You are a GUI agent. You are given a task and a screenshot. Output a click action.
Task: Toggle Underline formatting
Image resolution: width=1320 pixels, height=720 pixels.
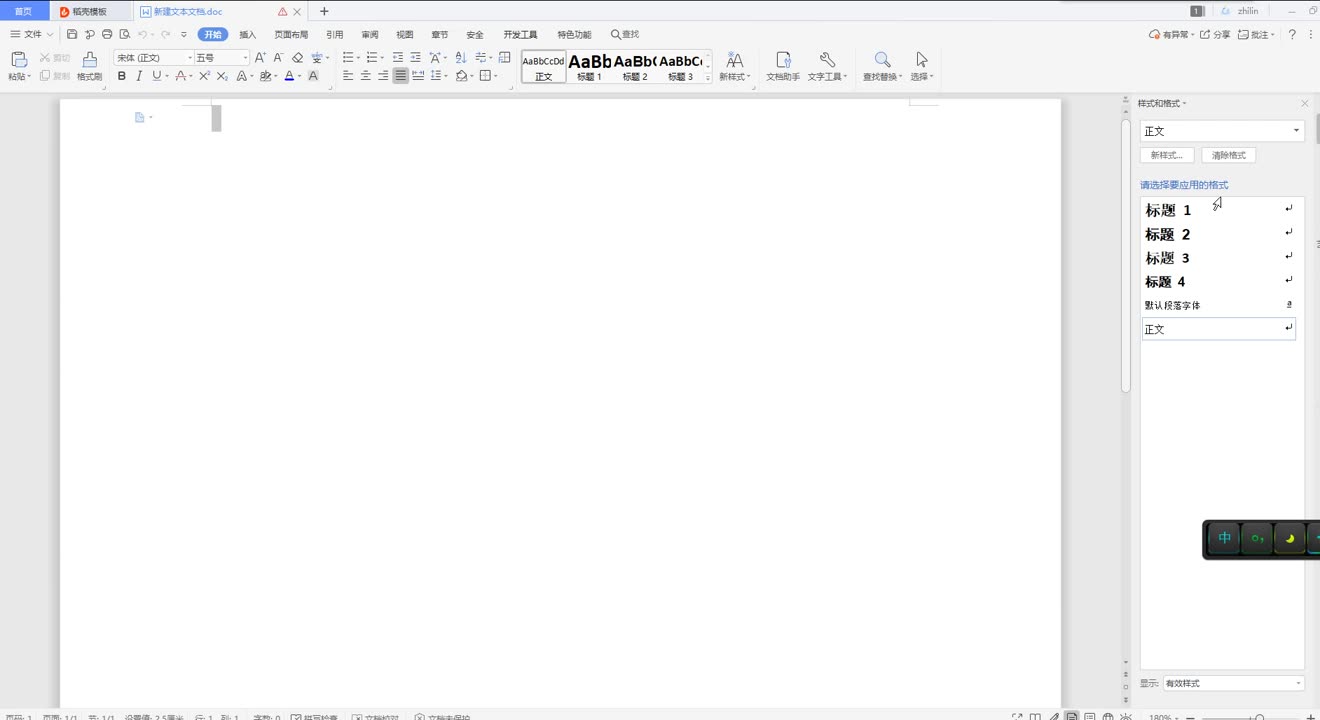tap(157, 76)
